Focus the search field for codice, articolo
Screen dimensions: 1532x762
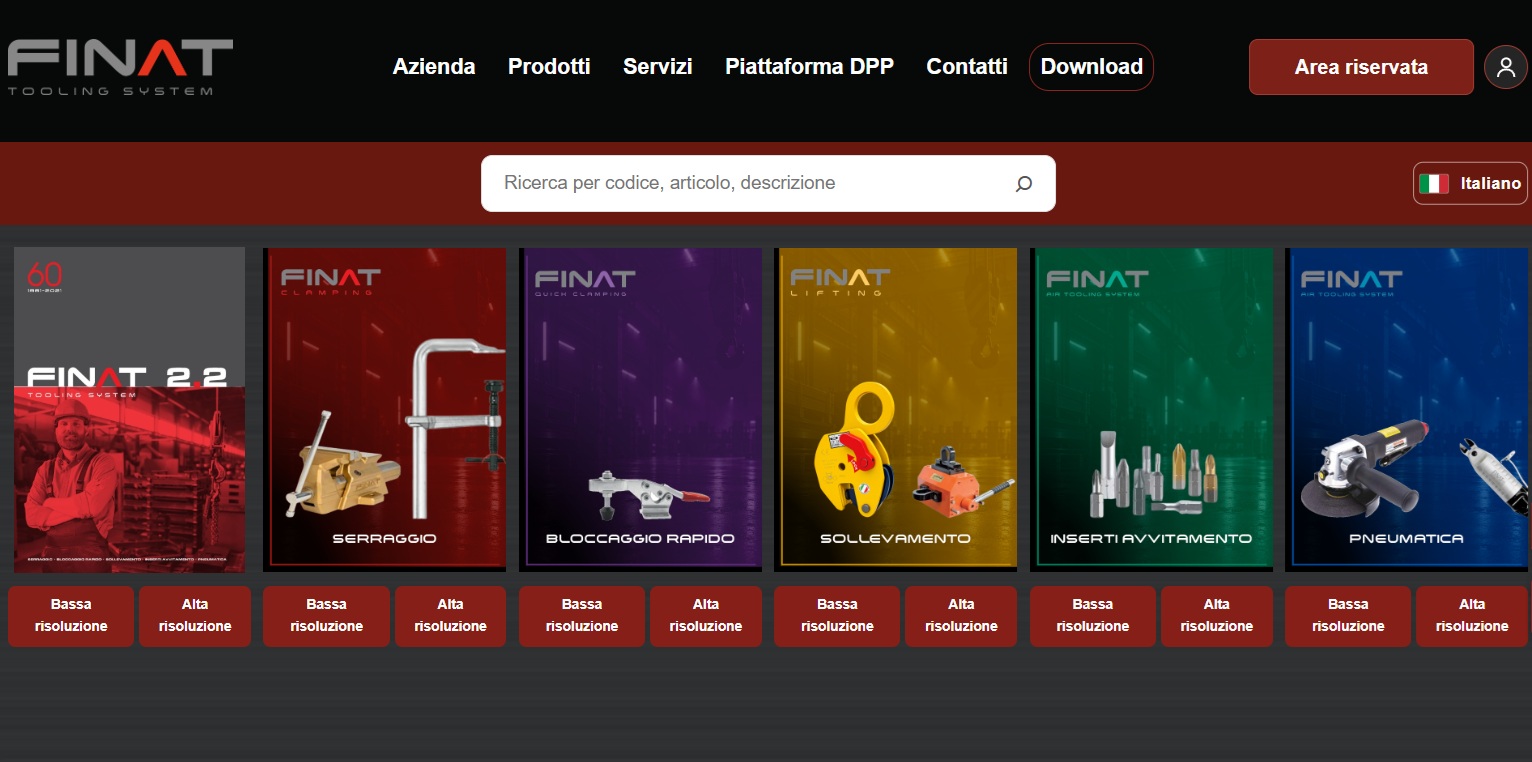(768, 183)
